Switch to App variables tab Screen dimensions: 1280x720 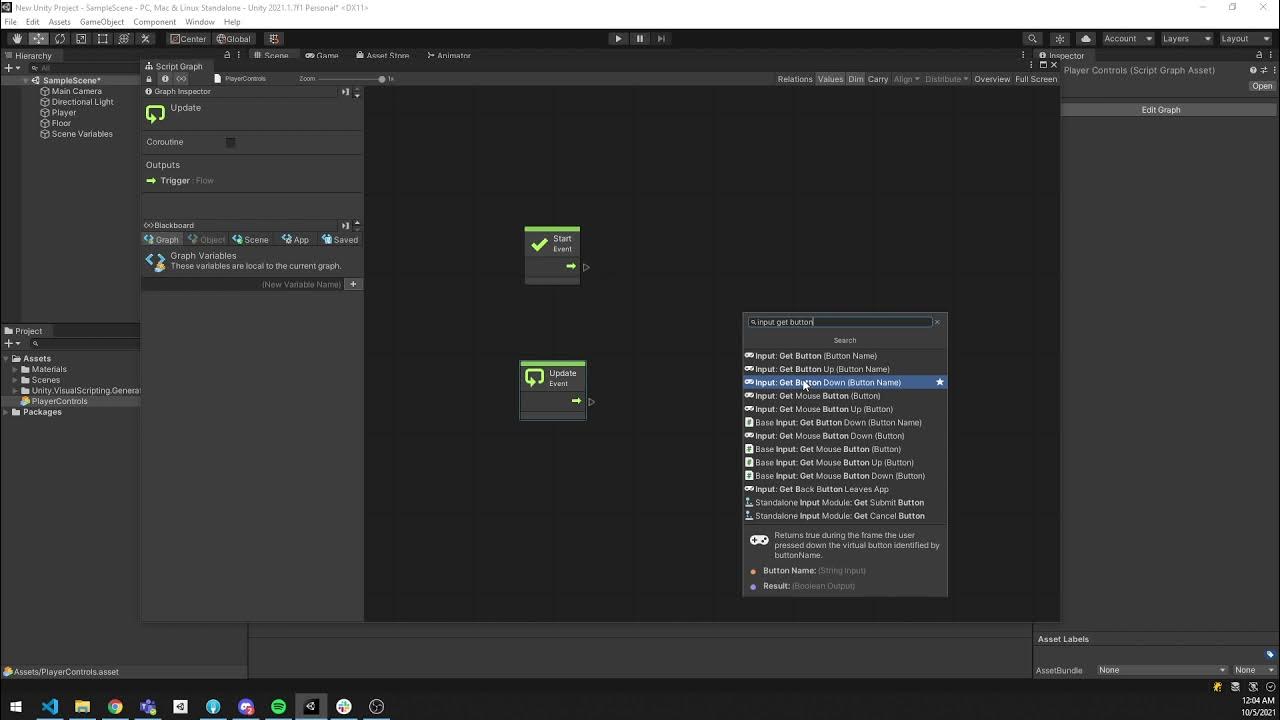pos(295,240)
